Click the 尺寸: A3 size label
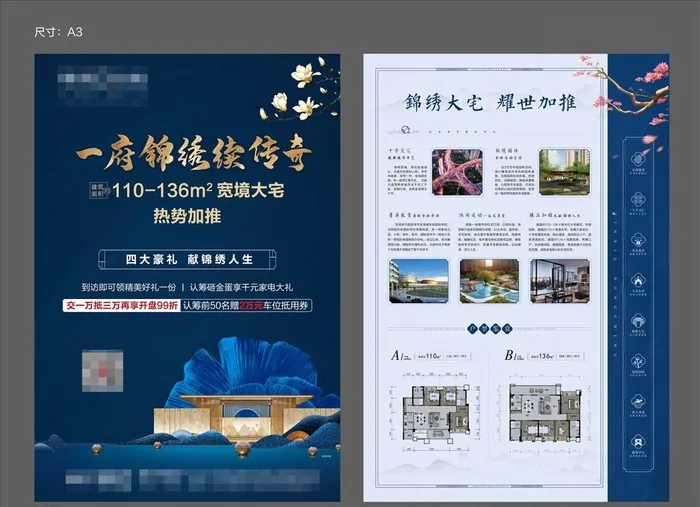The image size is (700, 507). coord(58,32)
